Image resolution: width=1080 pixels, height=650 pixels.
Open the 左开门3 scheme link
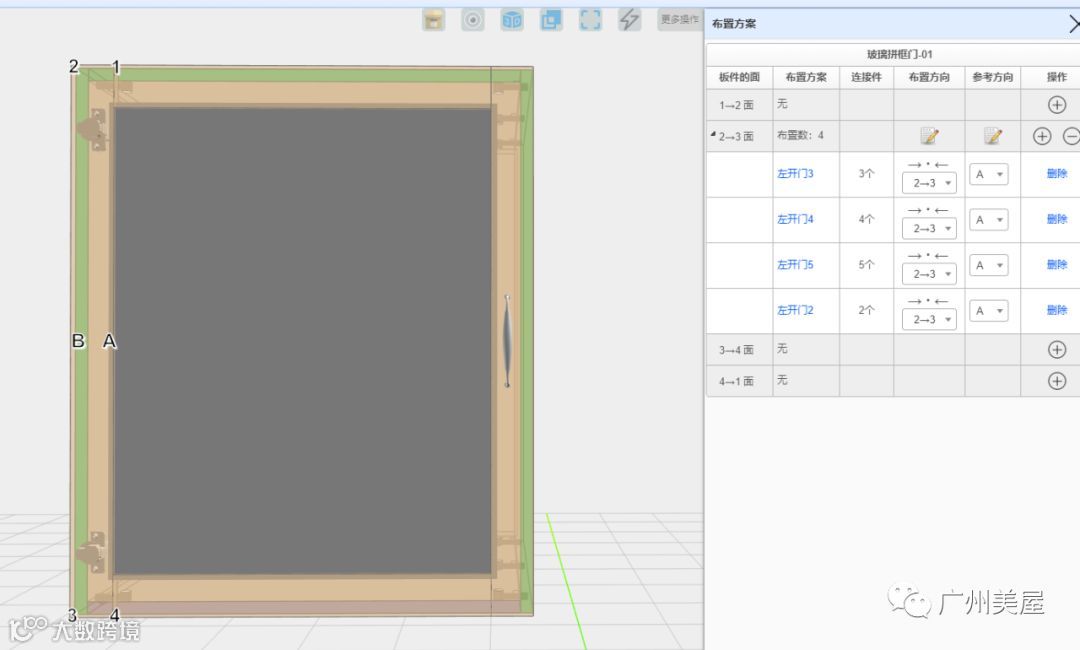[795, 174]
